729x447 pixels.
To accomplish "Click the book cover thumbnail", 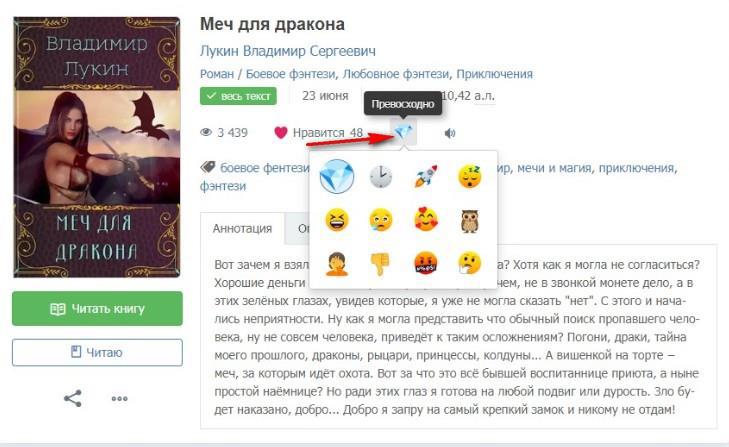I will tap(97, 147).
